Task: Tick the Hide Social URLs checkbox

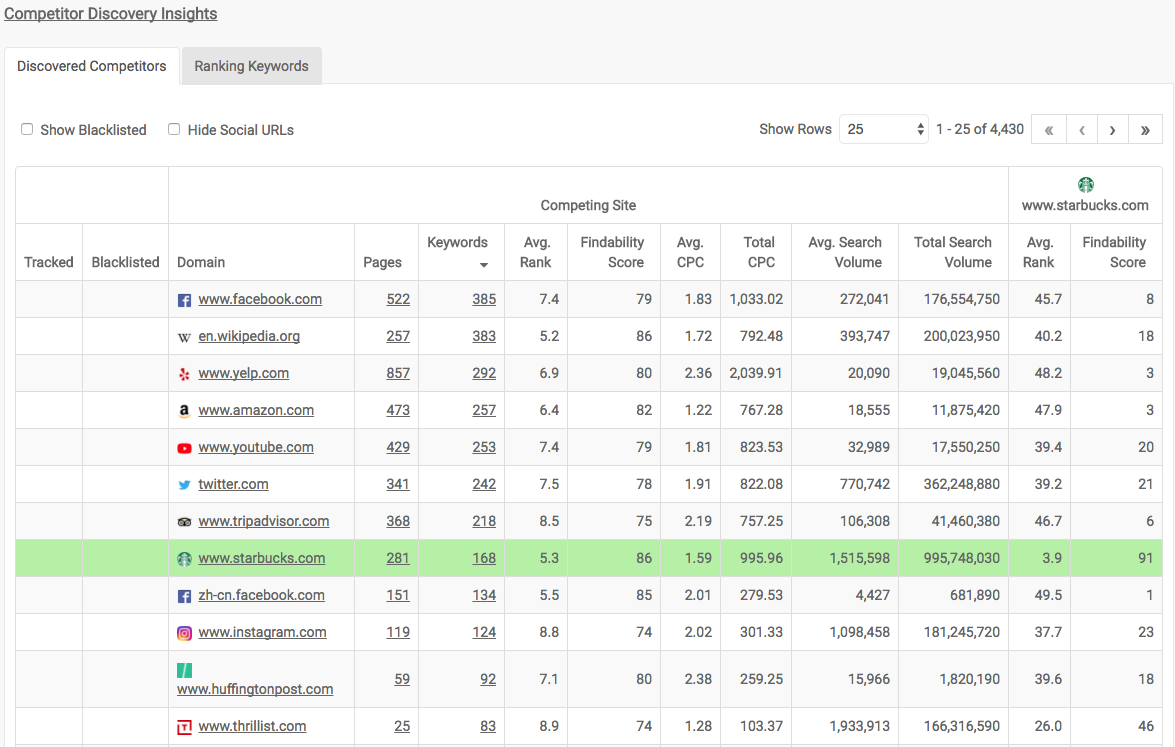Action: 174,129
